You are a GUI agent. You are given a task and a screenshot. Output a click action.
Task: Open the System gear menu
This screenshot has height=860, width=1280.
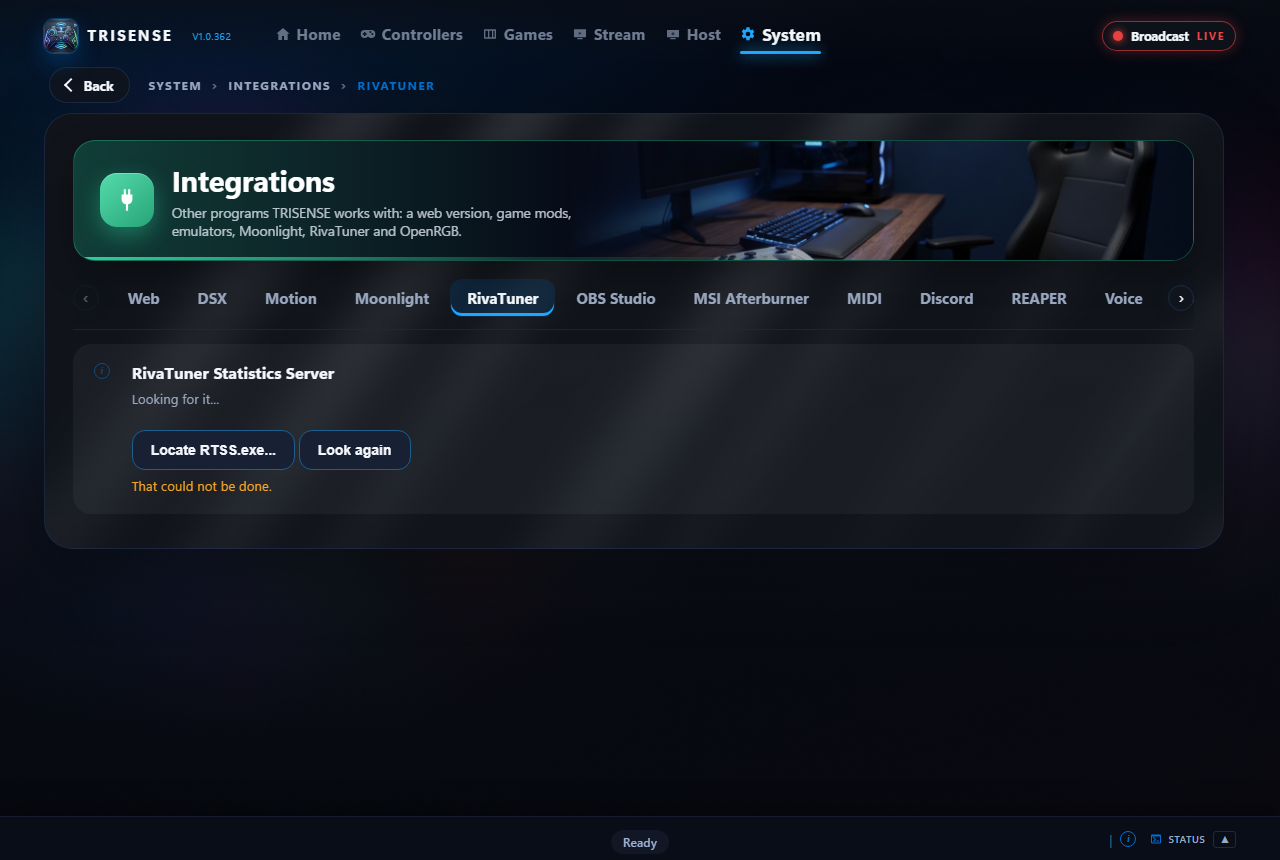click(x=780, y=36)
